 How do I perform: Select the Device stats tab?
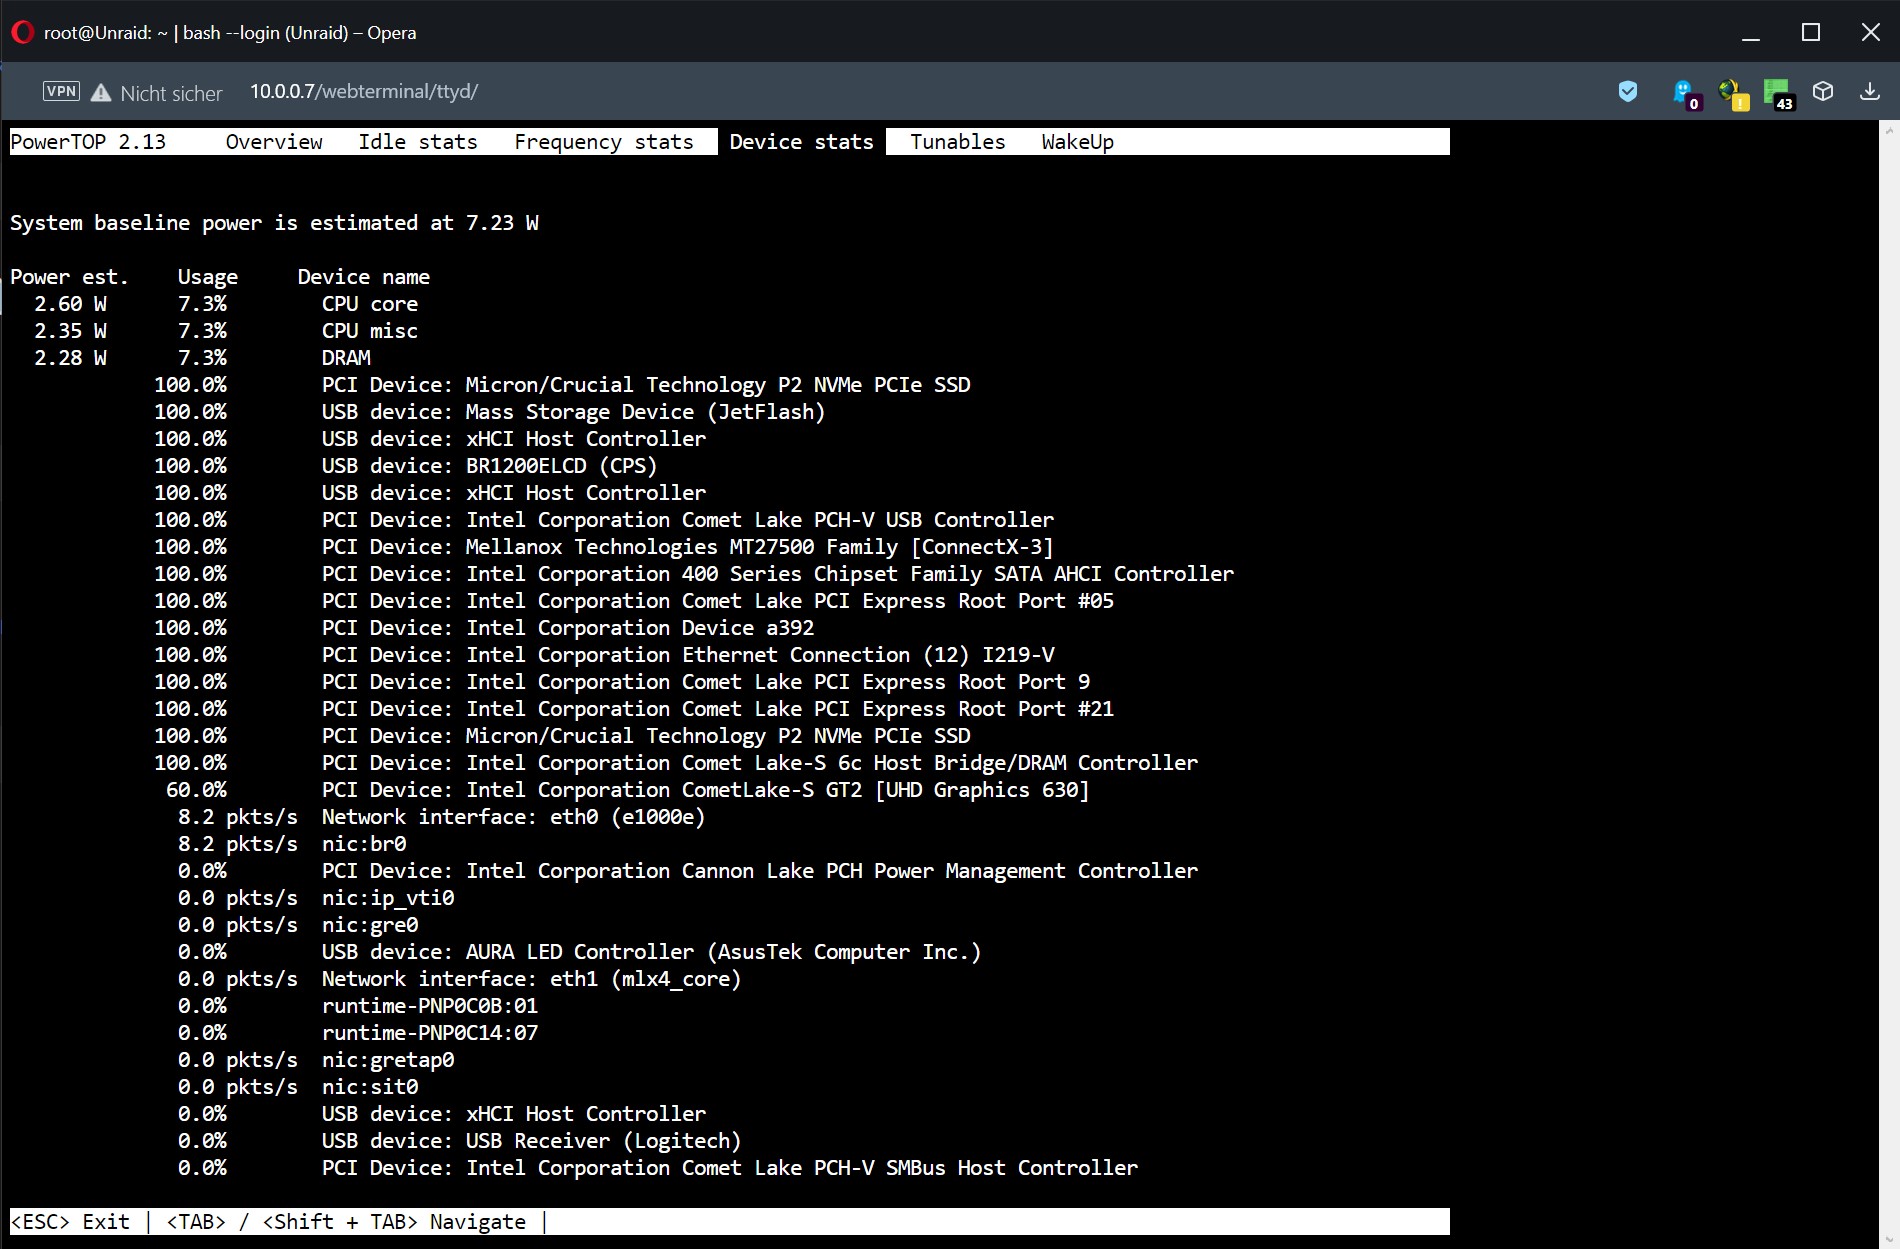pos(801,142)
